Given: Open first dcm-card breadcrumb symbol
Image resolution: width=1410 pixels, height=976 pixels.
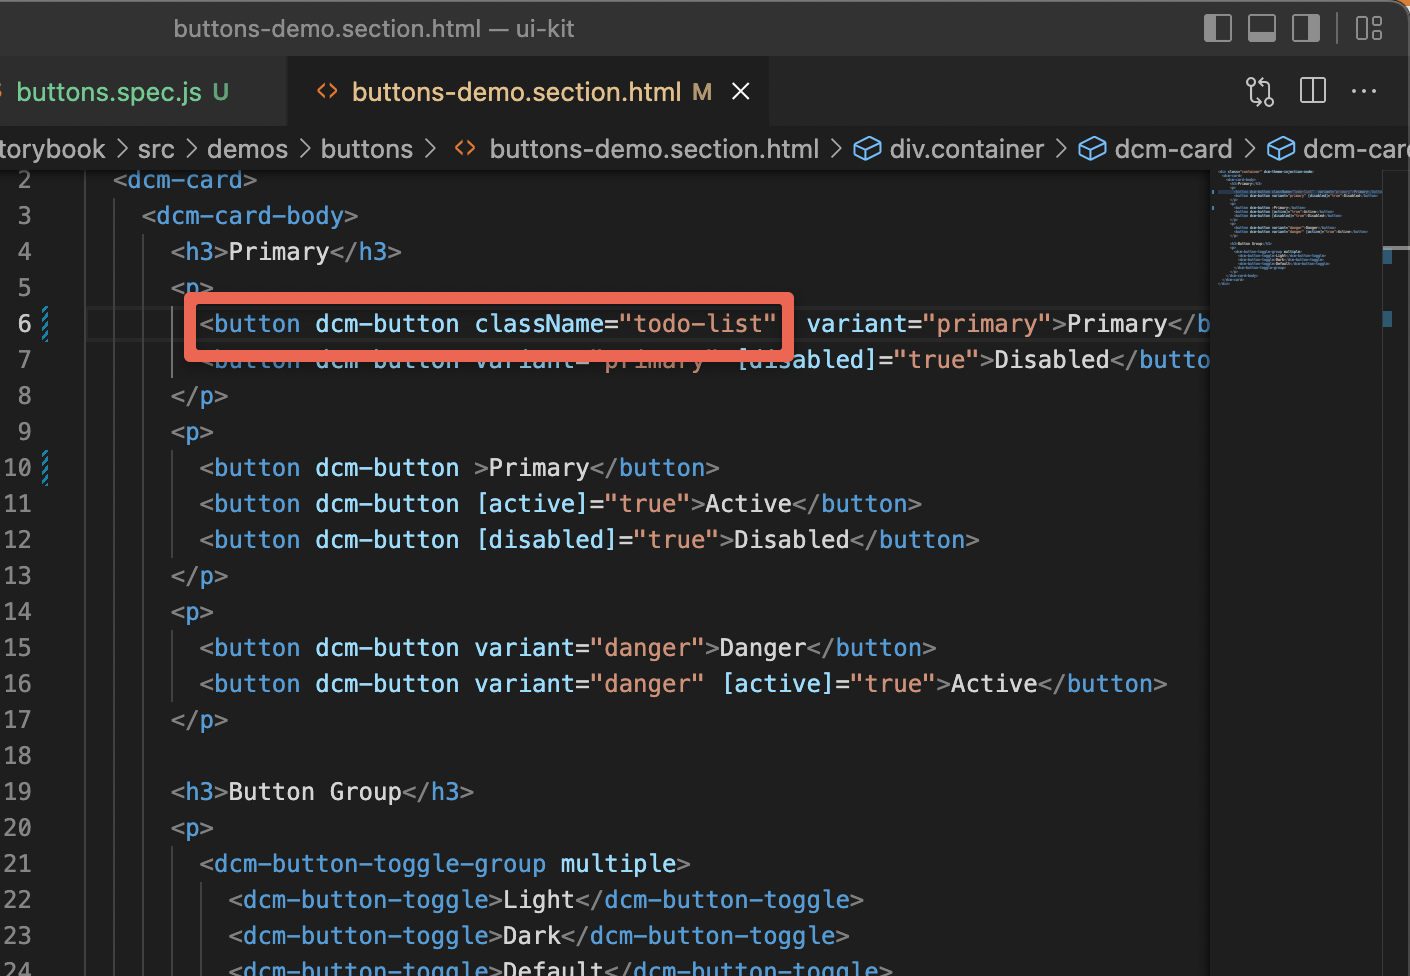Looking at the screenshot, I should [1173, 149].
